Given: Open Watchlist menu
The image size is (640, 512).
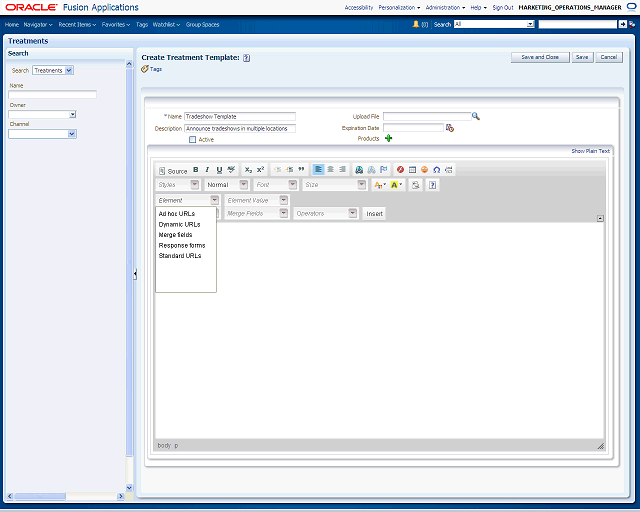Looking at the screenshot, I should pos(166,24).
